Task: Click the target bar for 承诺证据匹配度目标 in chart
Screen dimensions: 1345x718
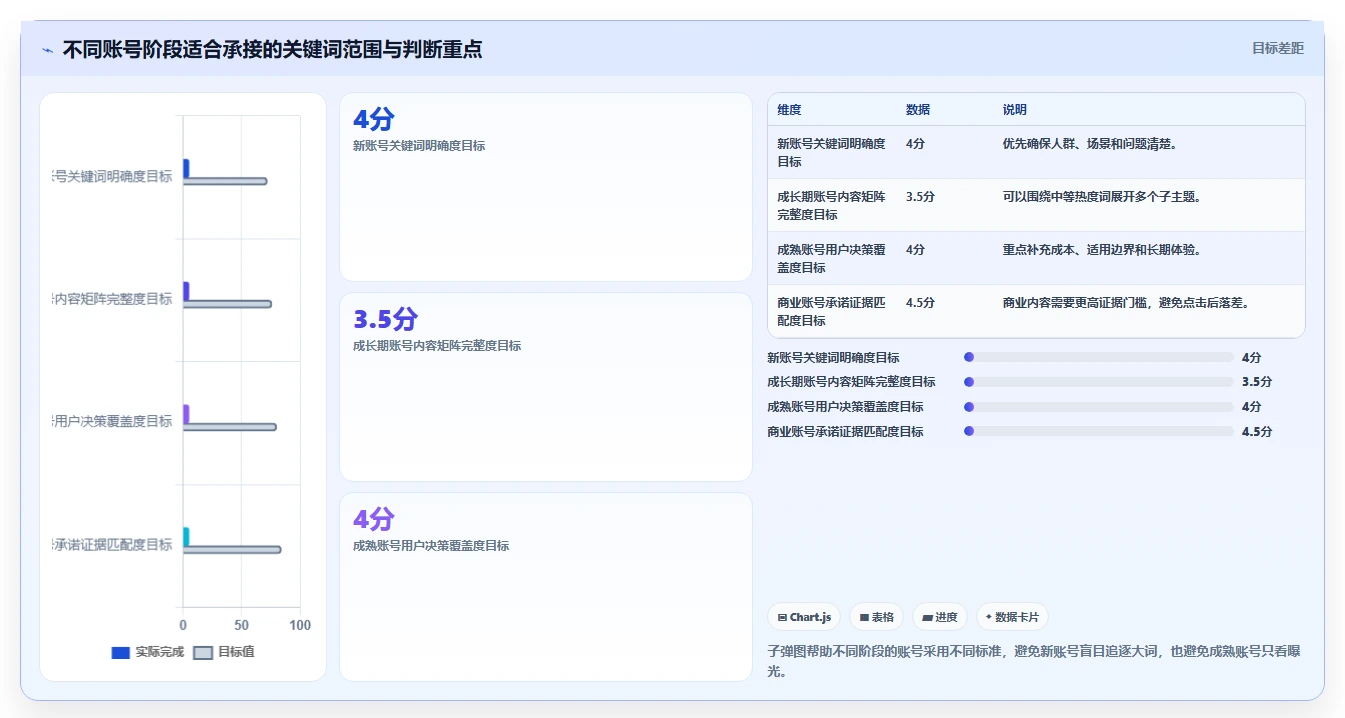Action: pos(232,549)
